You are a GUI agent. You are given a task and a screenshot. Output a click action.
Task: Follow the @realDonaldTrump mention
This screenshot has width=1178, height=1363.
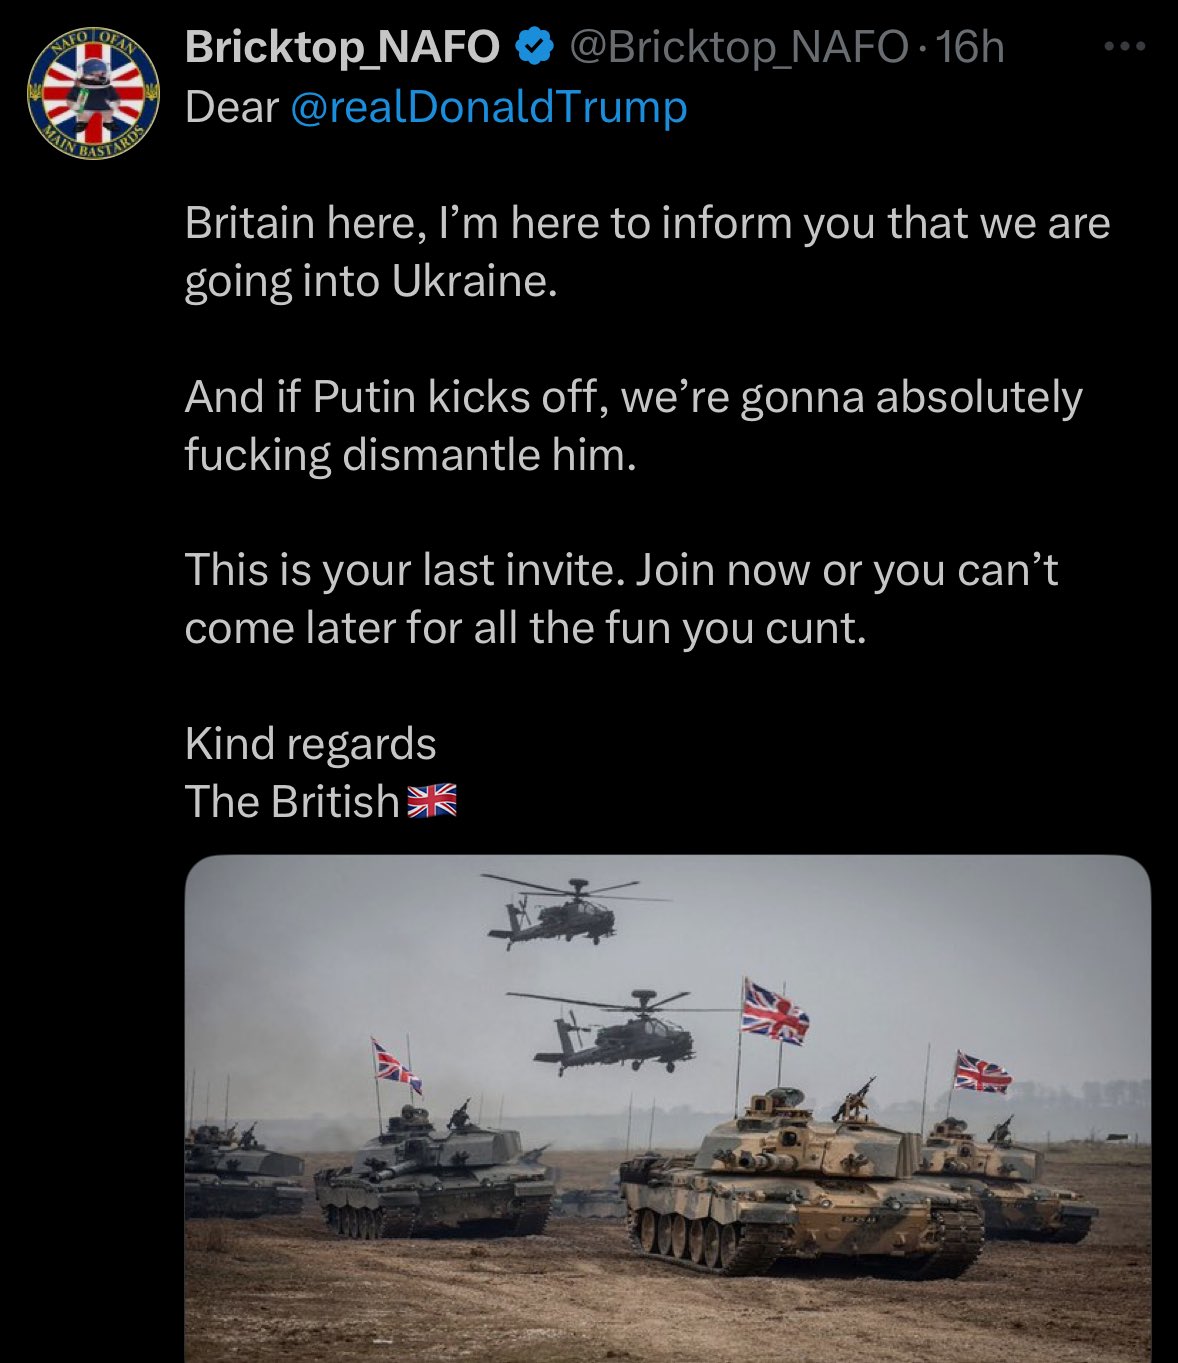click(488, 107)
